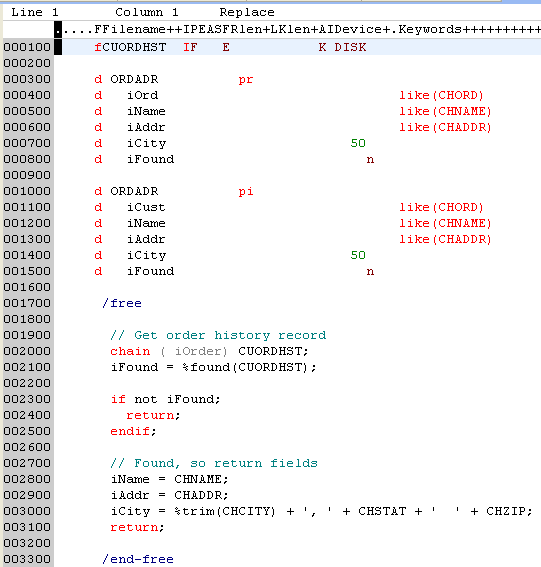
Task: Click the Replace mode indicator in status line
Action: point(247,12)
